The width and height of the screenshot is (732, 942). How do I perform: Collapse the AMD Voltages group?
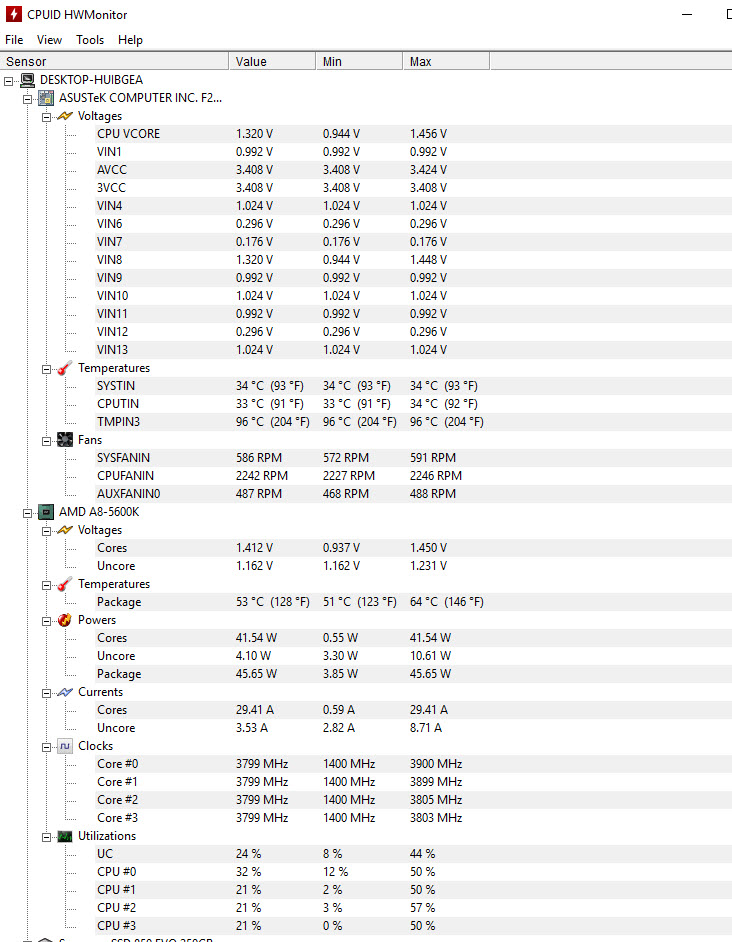46,530
